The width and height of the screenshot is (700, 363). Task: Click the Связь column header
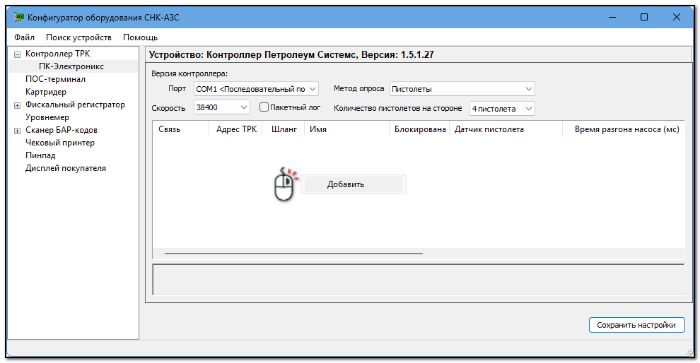180,129
